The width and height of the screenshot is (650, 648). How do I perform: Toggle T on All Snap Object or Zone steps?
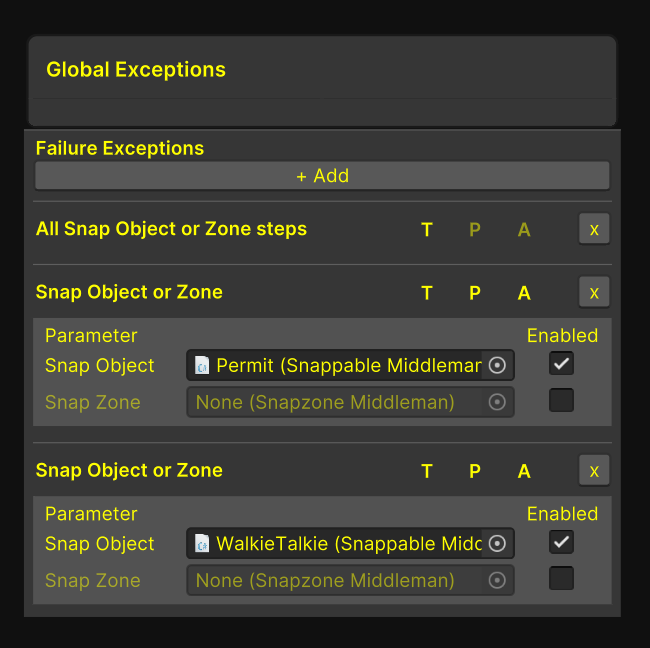pyautogui.click(x=427, y=230)
